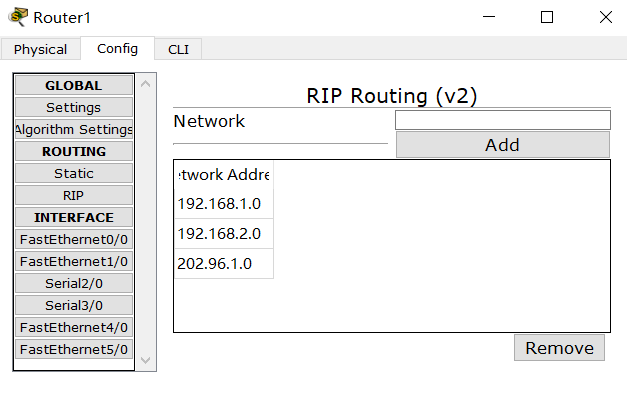Select the Config tab
This screenshot has width=628, height=393.
(x=117, y=48)
